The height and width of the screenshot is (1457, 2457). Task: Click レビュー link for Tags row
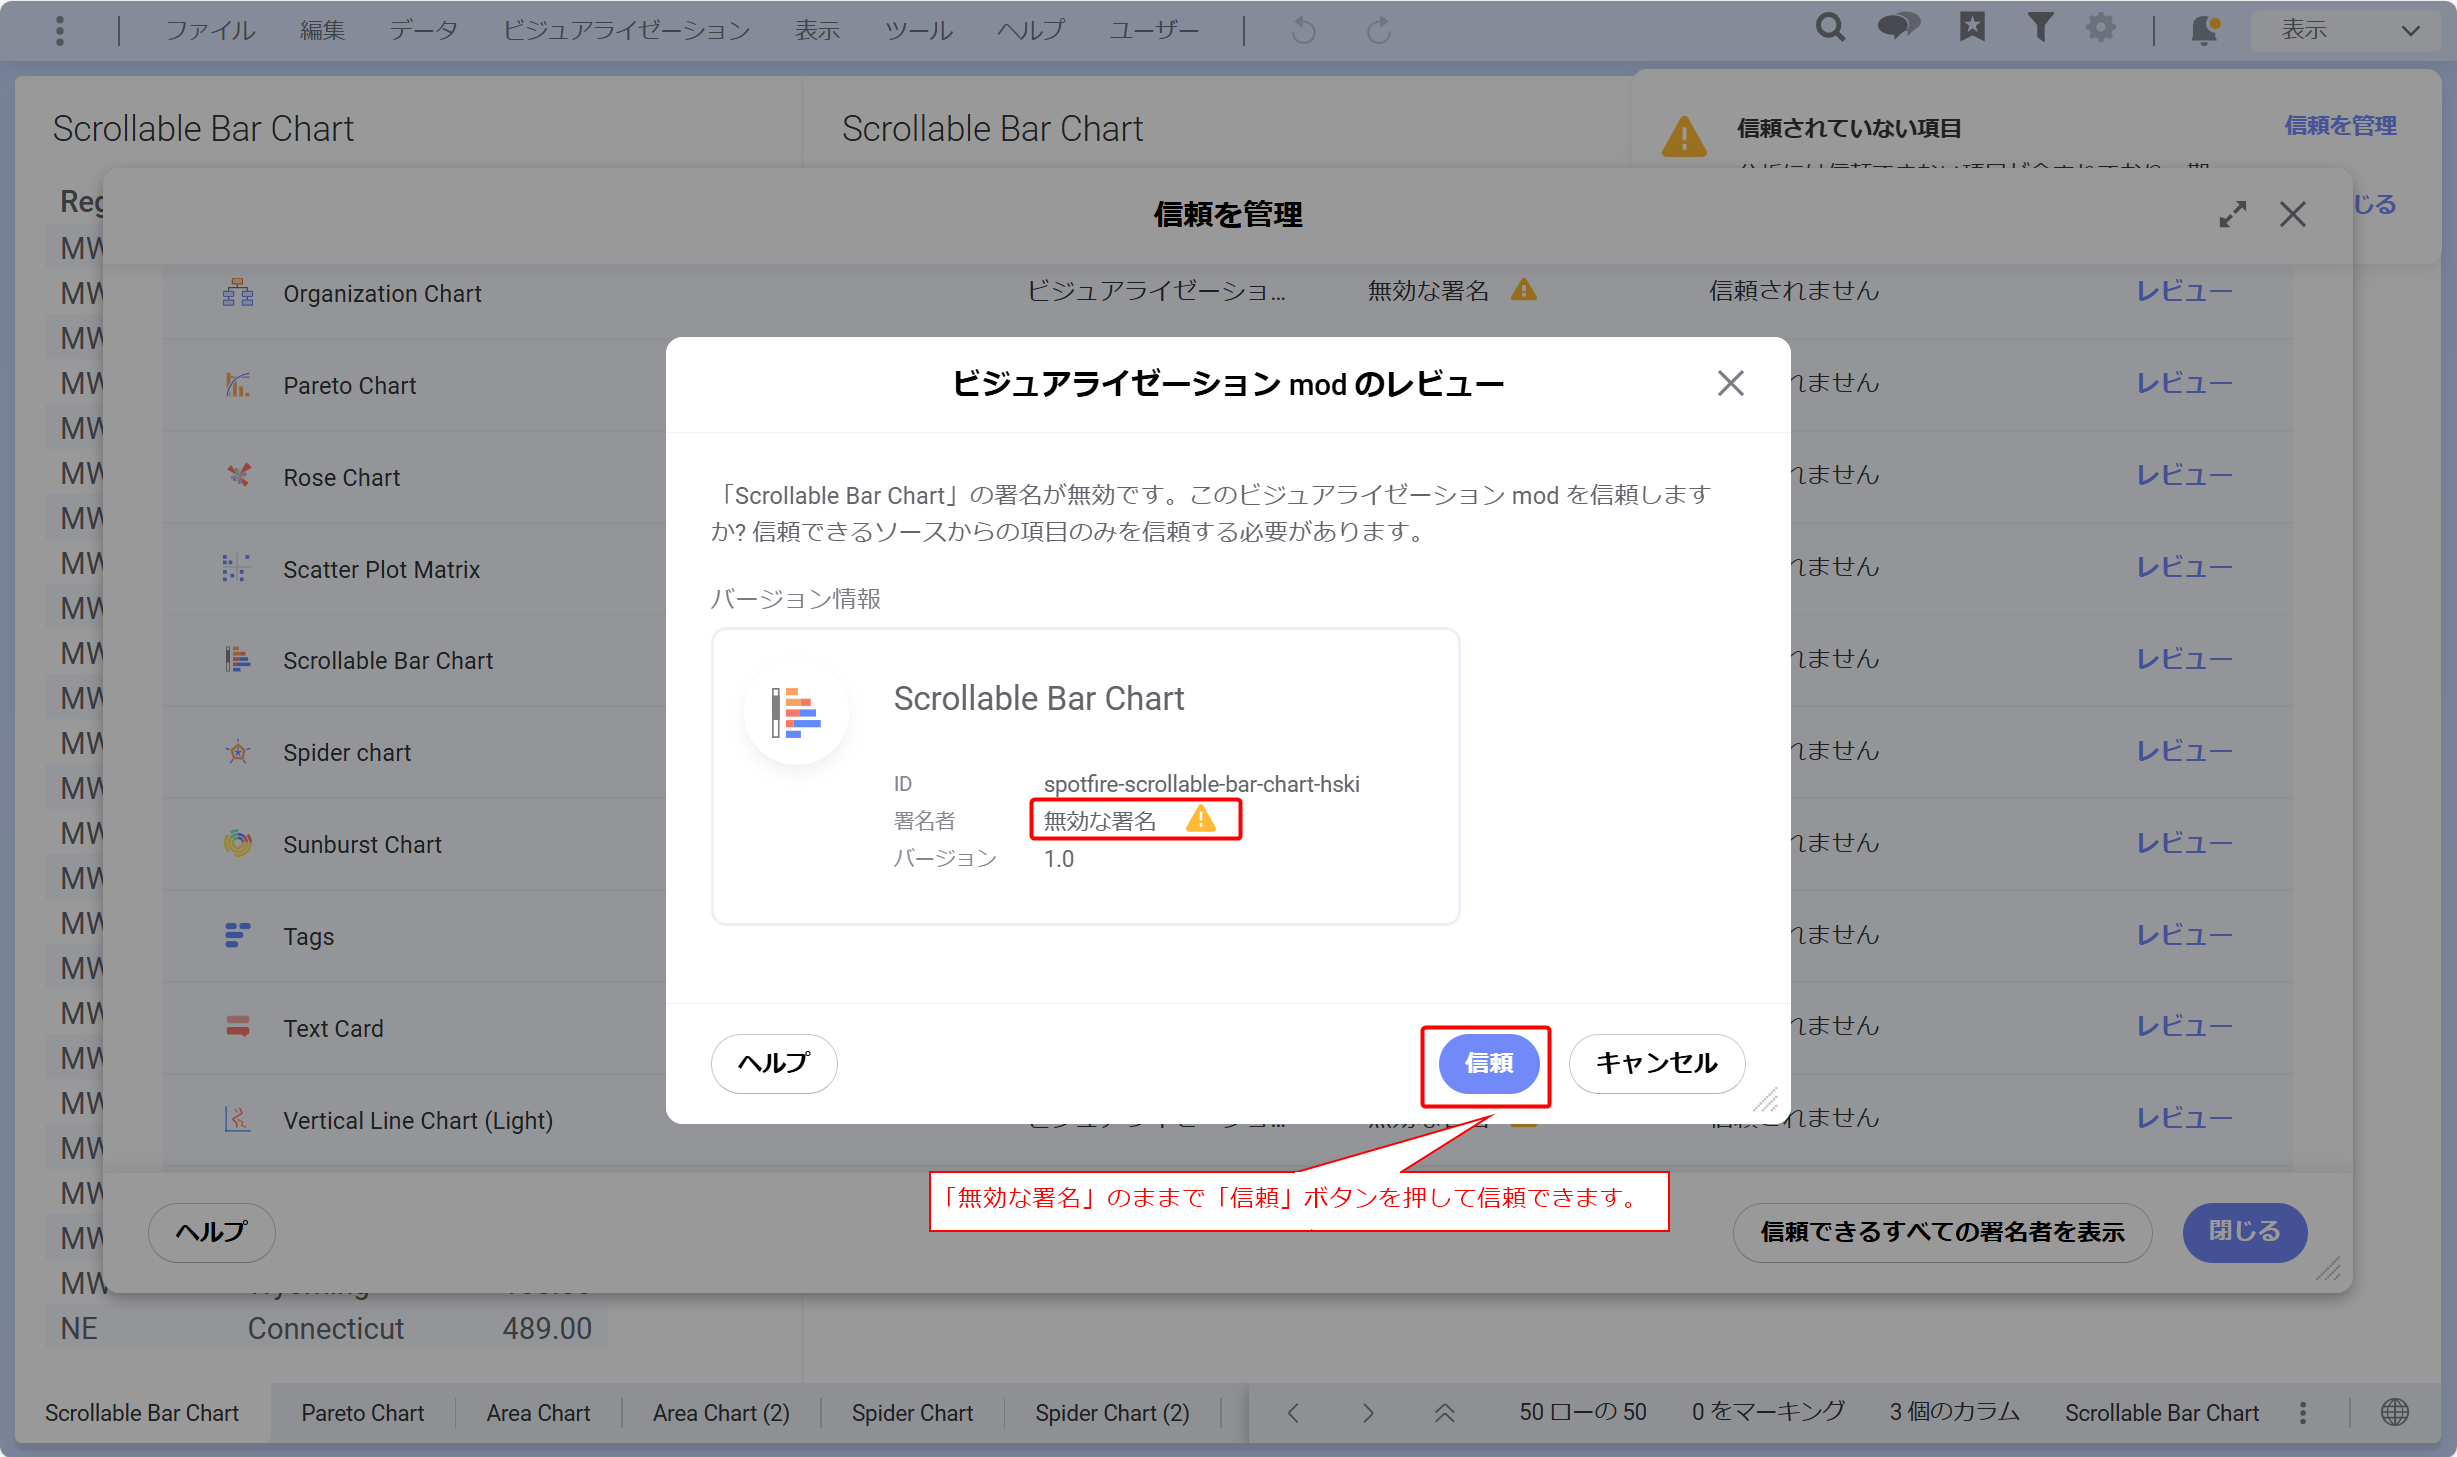(2184, 935)
